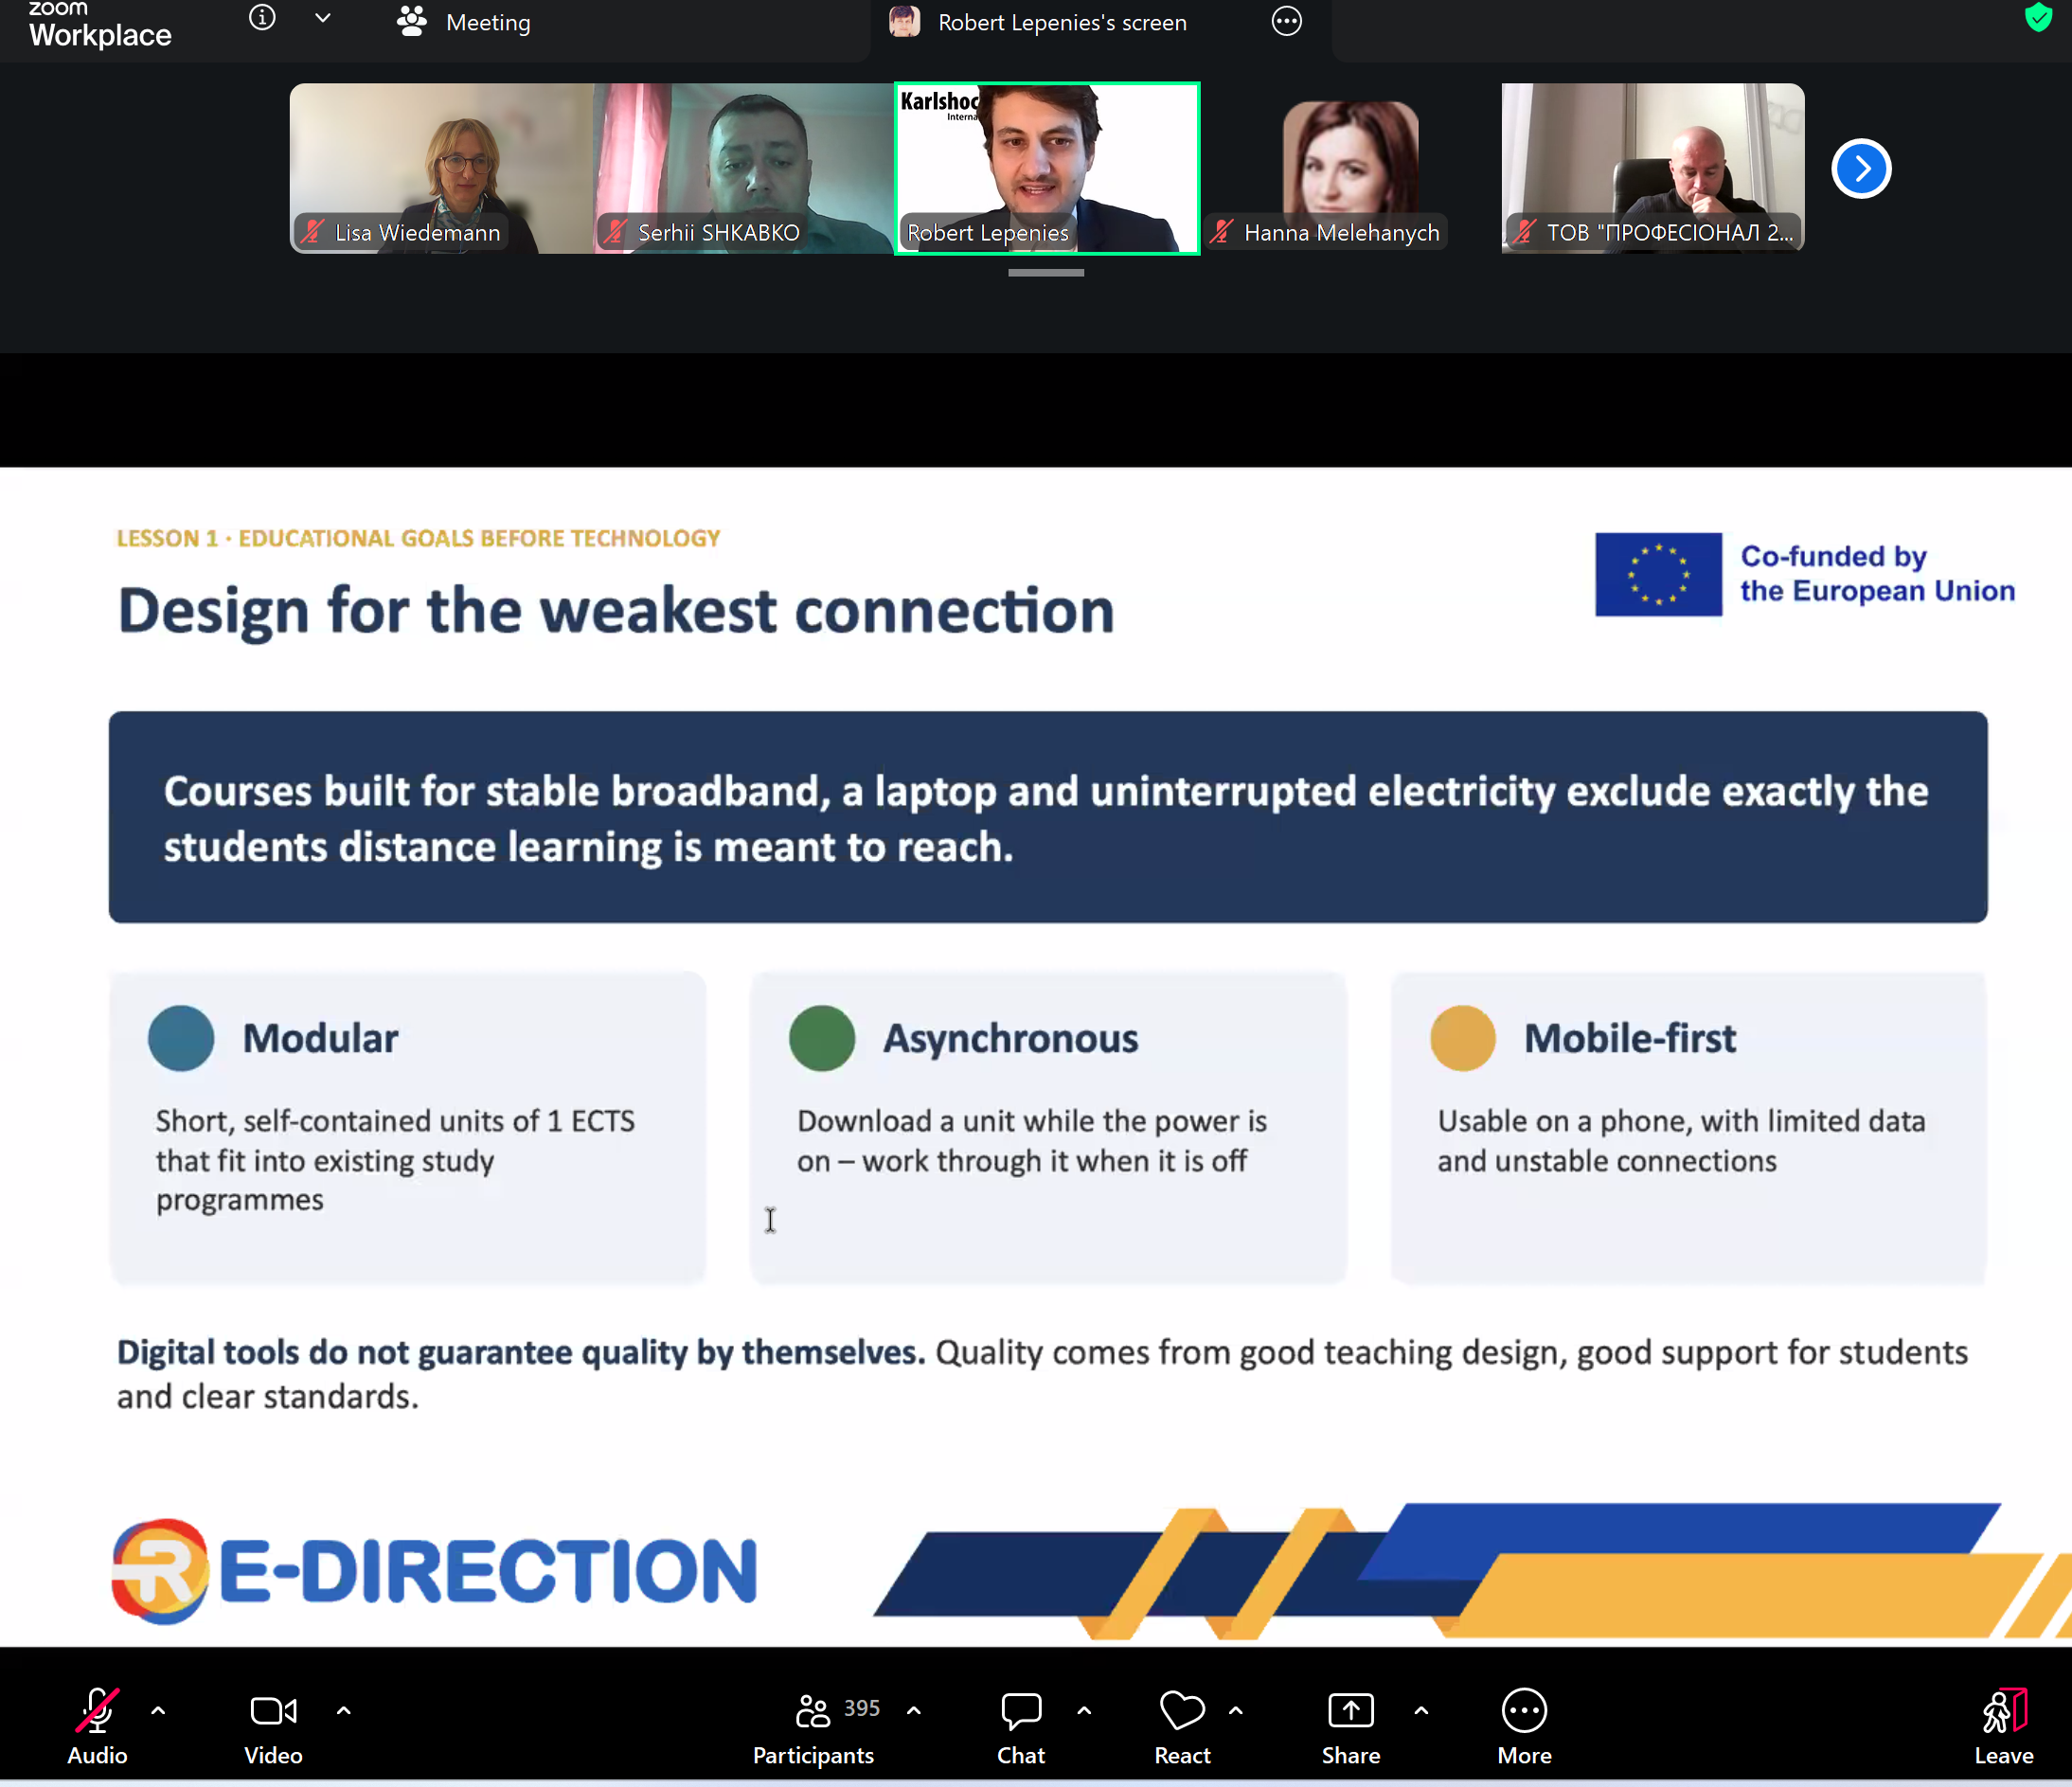Show next participants with blue arrow
Screen dimensions: 2072x1787
pyautogui.click(x=1861, y=168)
